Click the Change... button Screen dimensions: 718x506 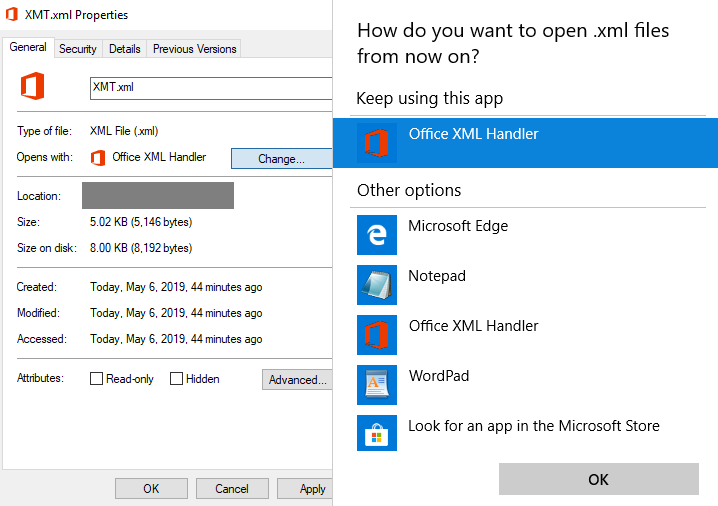[x=281, y=159]
